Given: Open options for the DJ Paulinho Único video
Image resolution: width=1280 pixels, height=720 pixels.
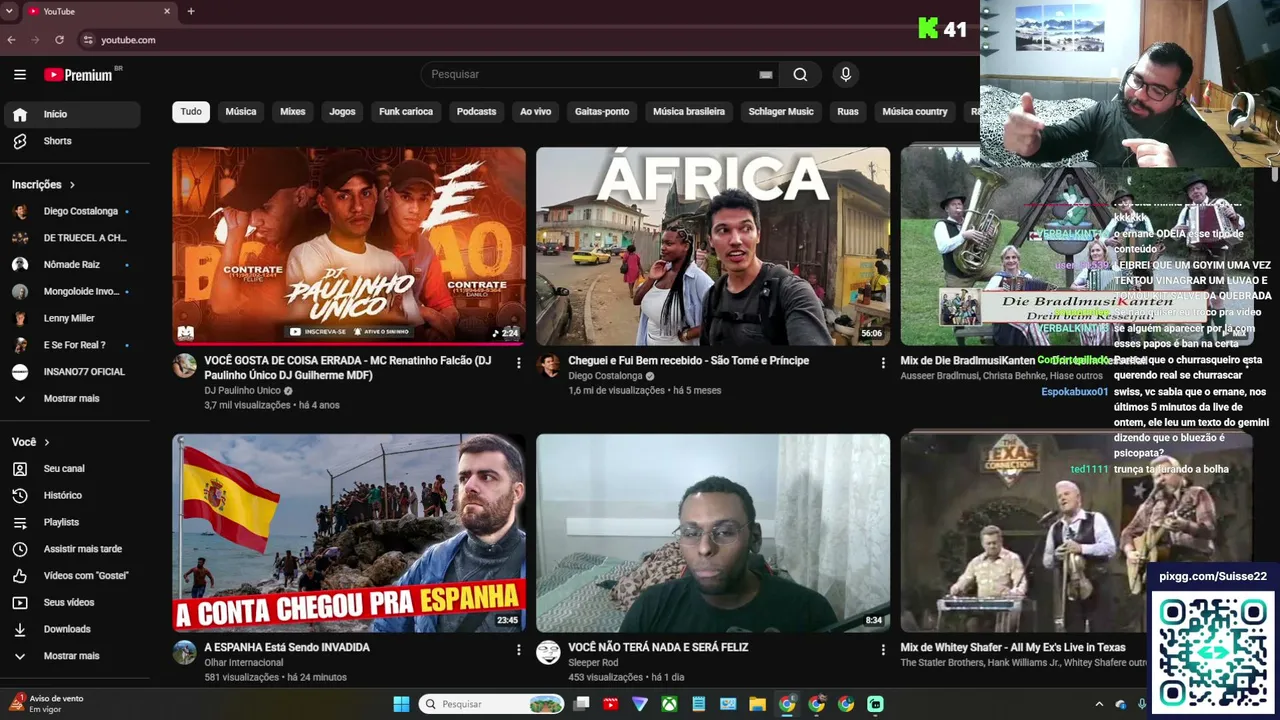Looking at the screenshot, I should coord(518,363).
